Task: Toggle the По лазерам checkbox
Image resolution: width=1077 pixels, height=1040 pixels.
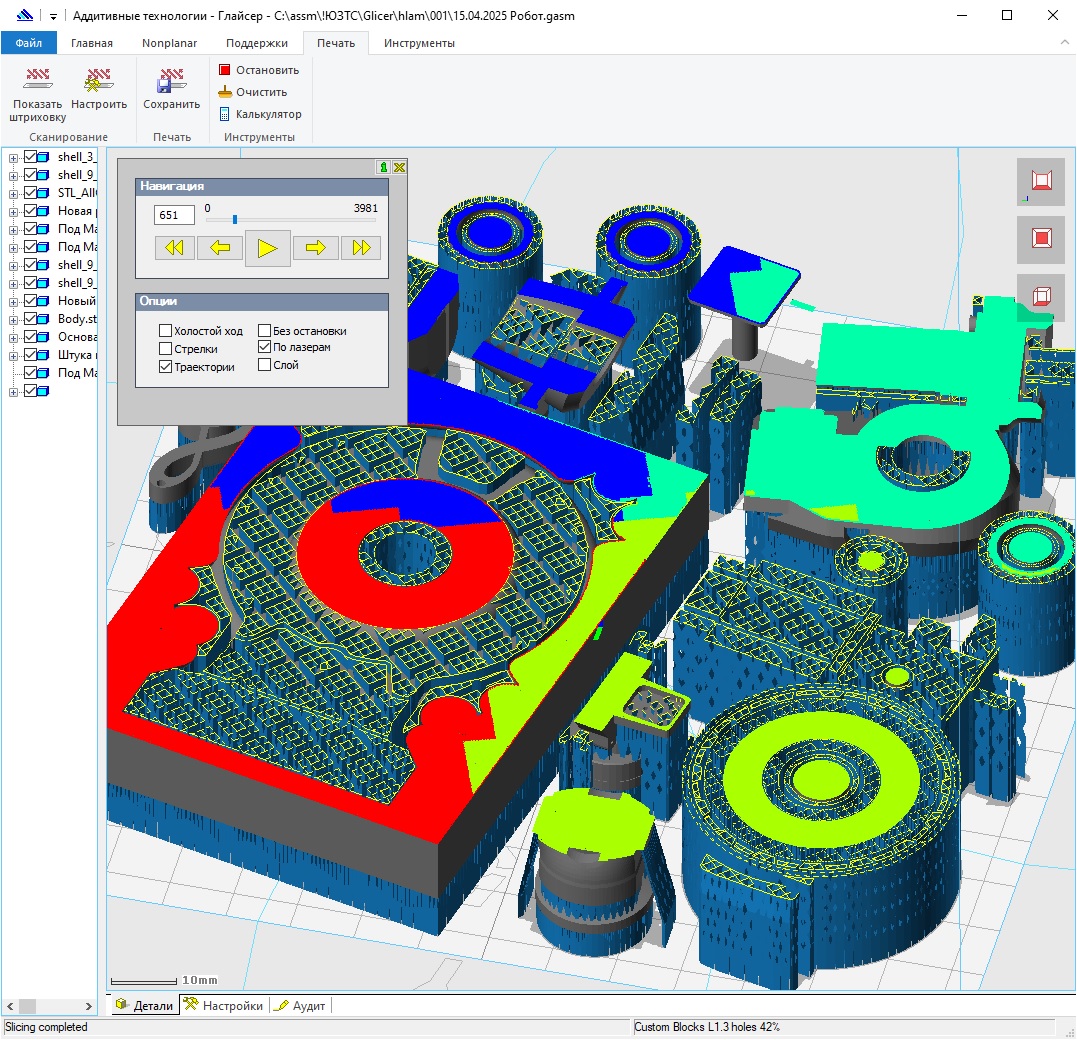Action: coord(265,348)
